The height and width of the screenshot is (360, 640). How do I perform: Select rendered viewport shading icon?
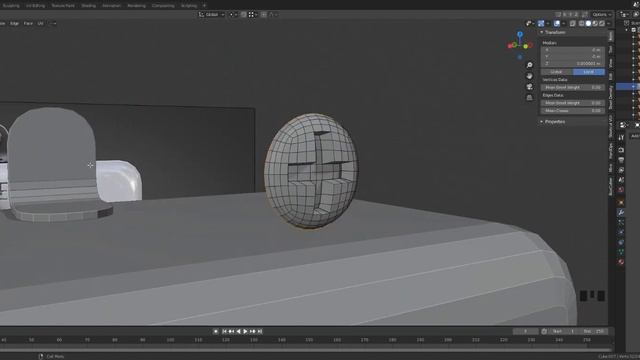pyautogui.click(x=602, y=23)
